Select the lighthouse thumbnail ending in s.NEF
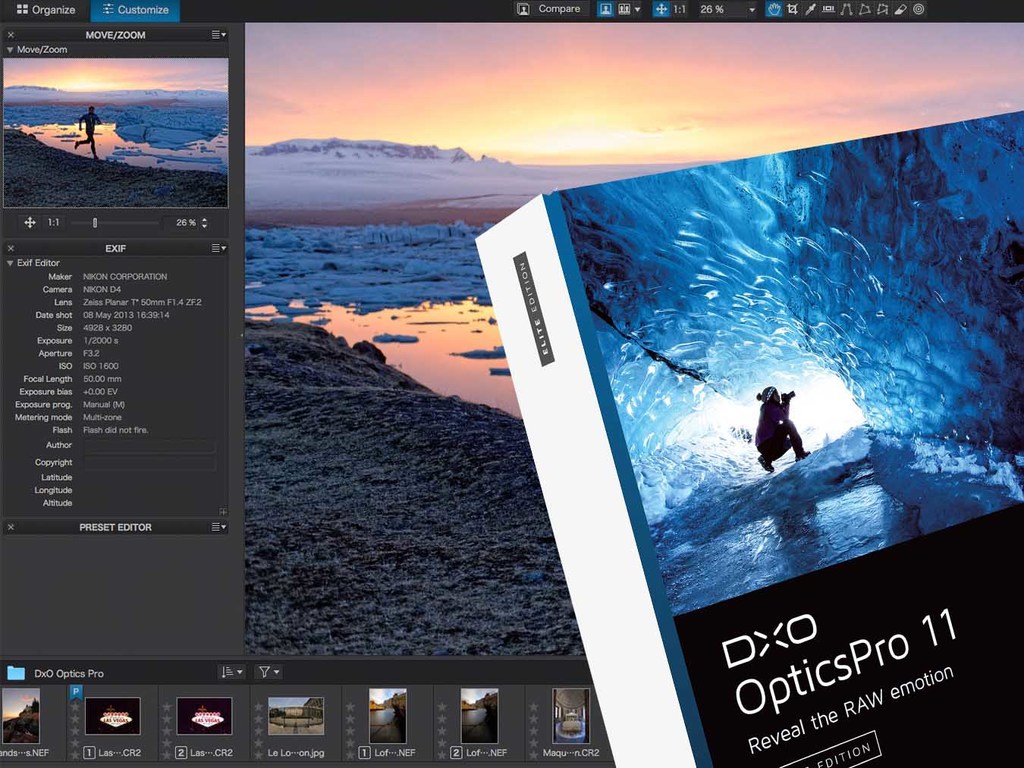Screen dimensions: 1024x768 [x=20, y=716]
